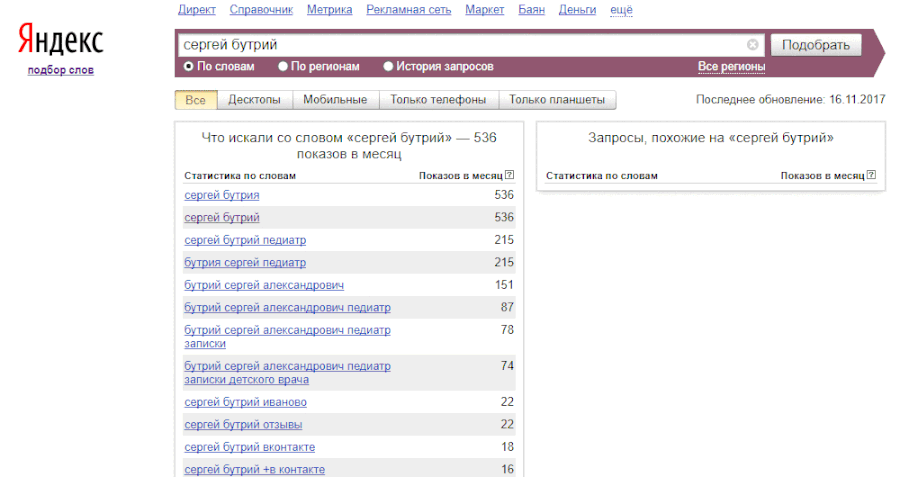Click the 'Подобрать' button
The width and height of the screenshot is (900, 477).
pos(816,45)
